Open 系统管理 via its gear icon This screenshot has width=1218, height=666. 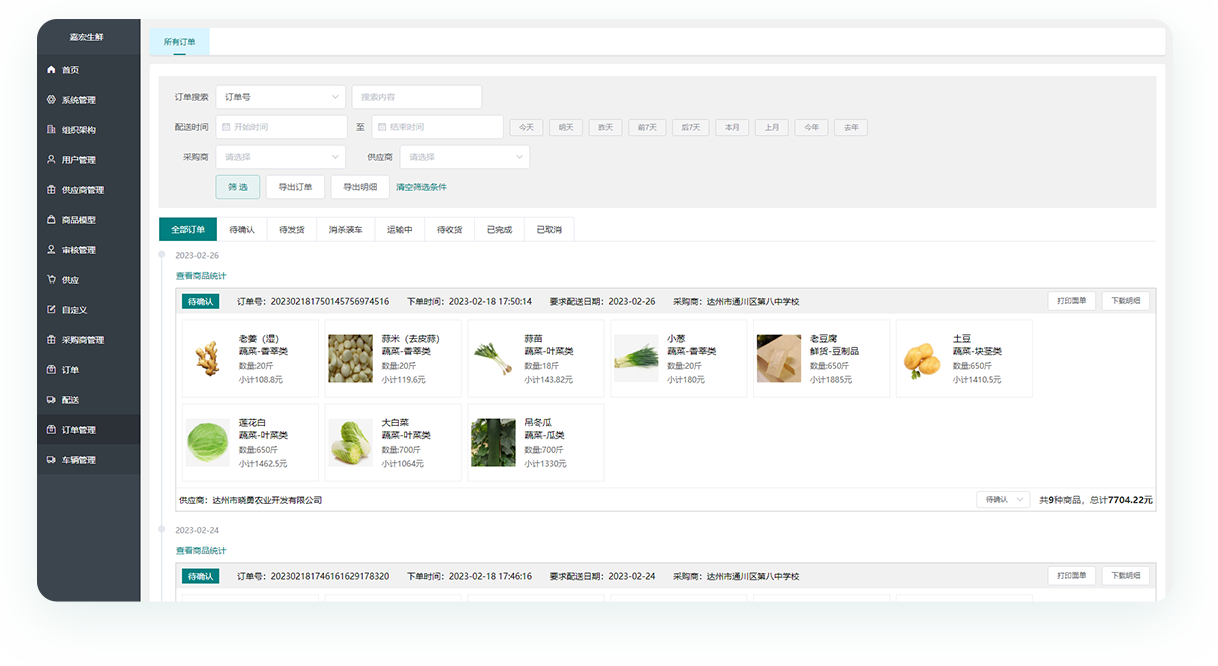click(x=51, y=100)
